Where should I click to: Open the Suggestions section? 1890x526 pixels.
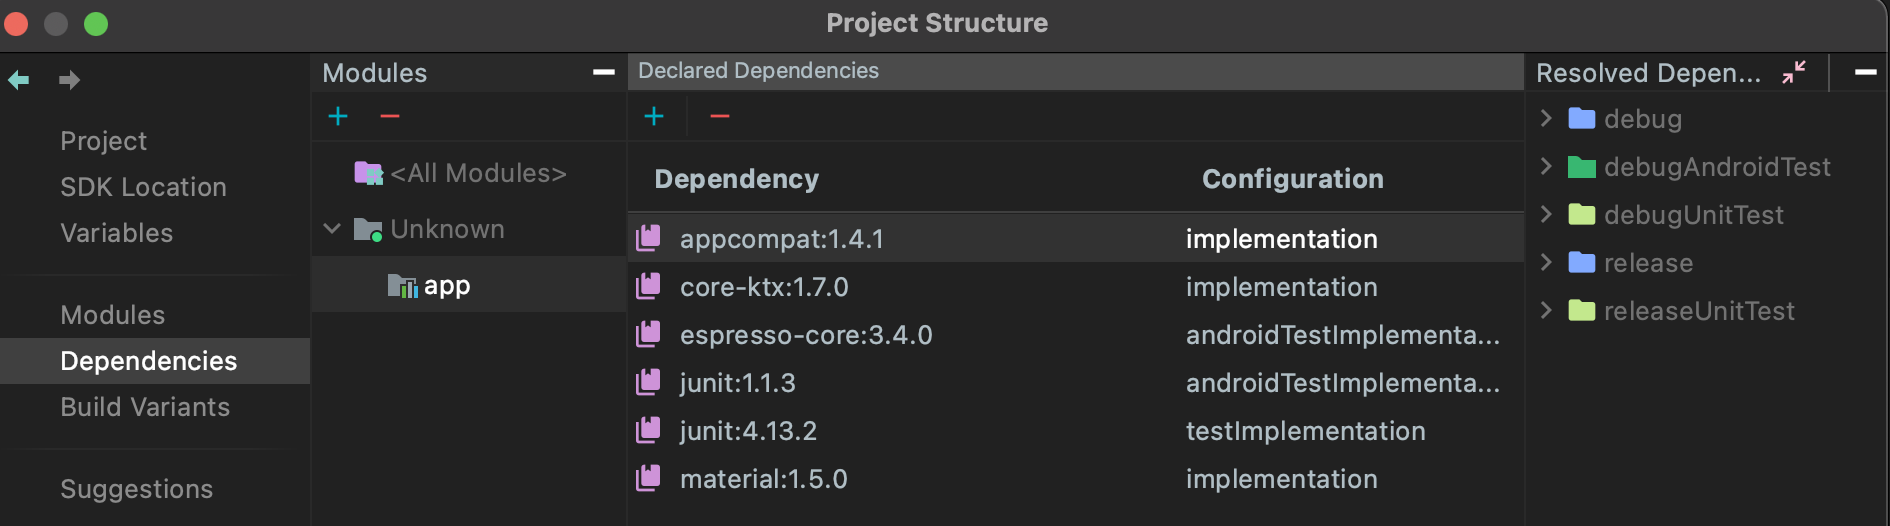pyautogui.click(x=136, y=489)
